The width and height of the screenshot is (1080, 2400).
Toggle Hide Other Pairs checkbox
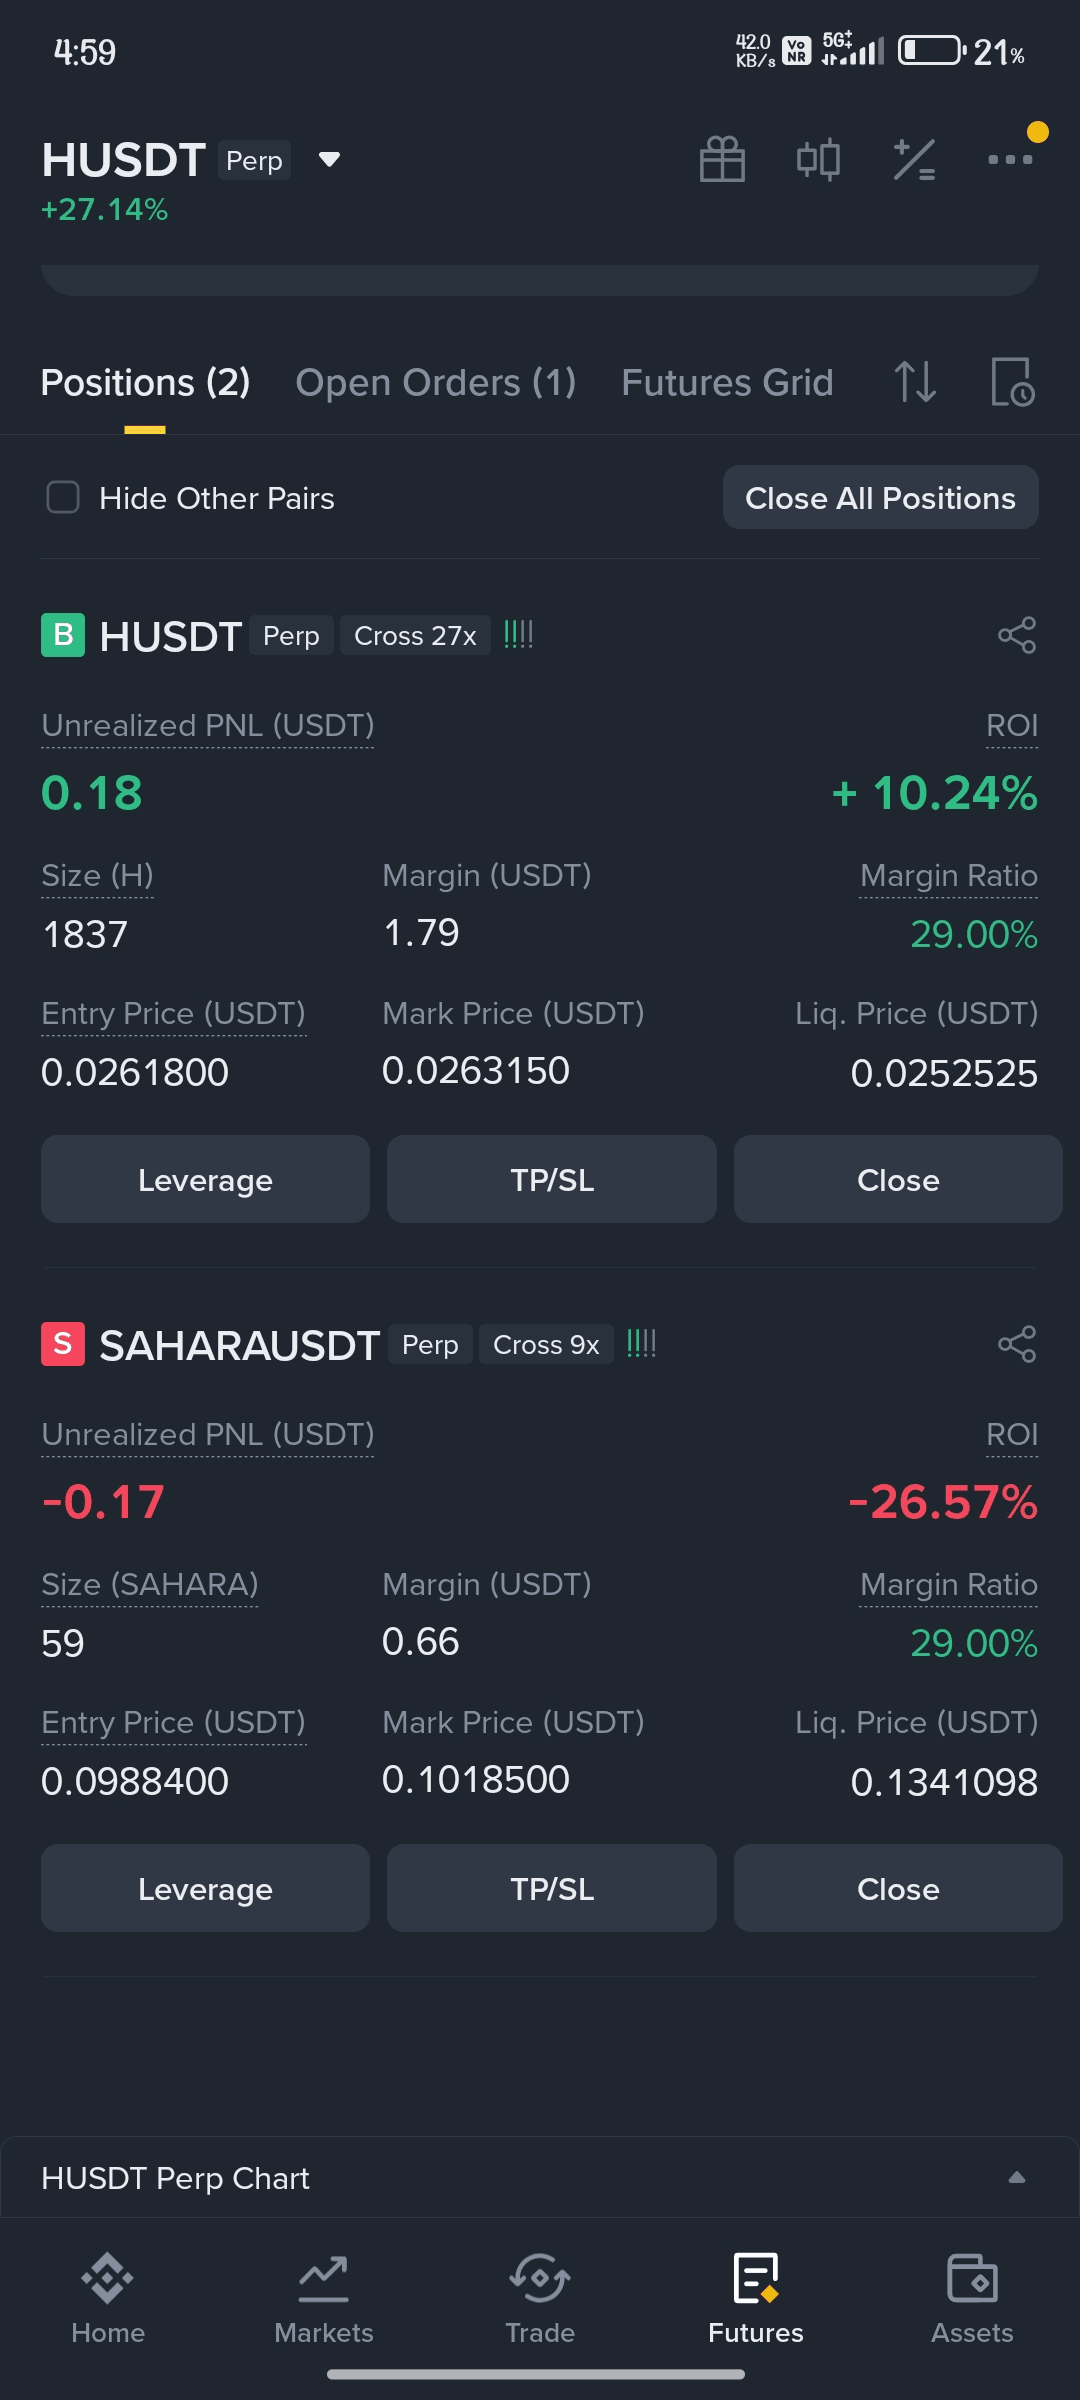pos(63,497)
